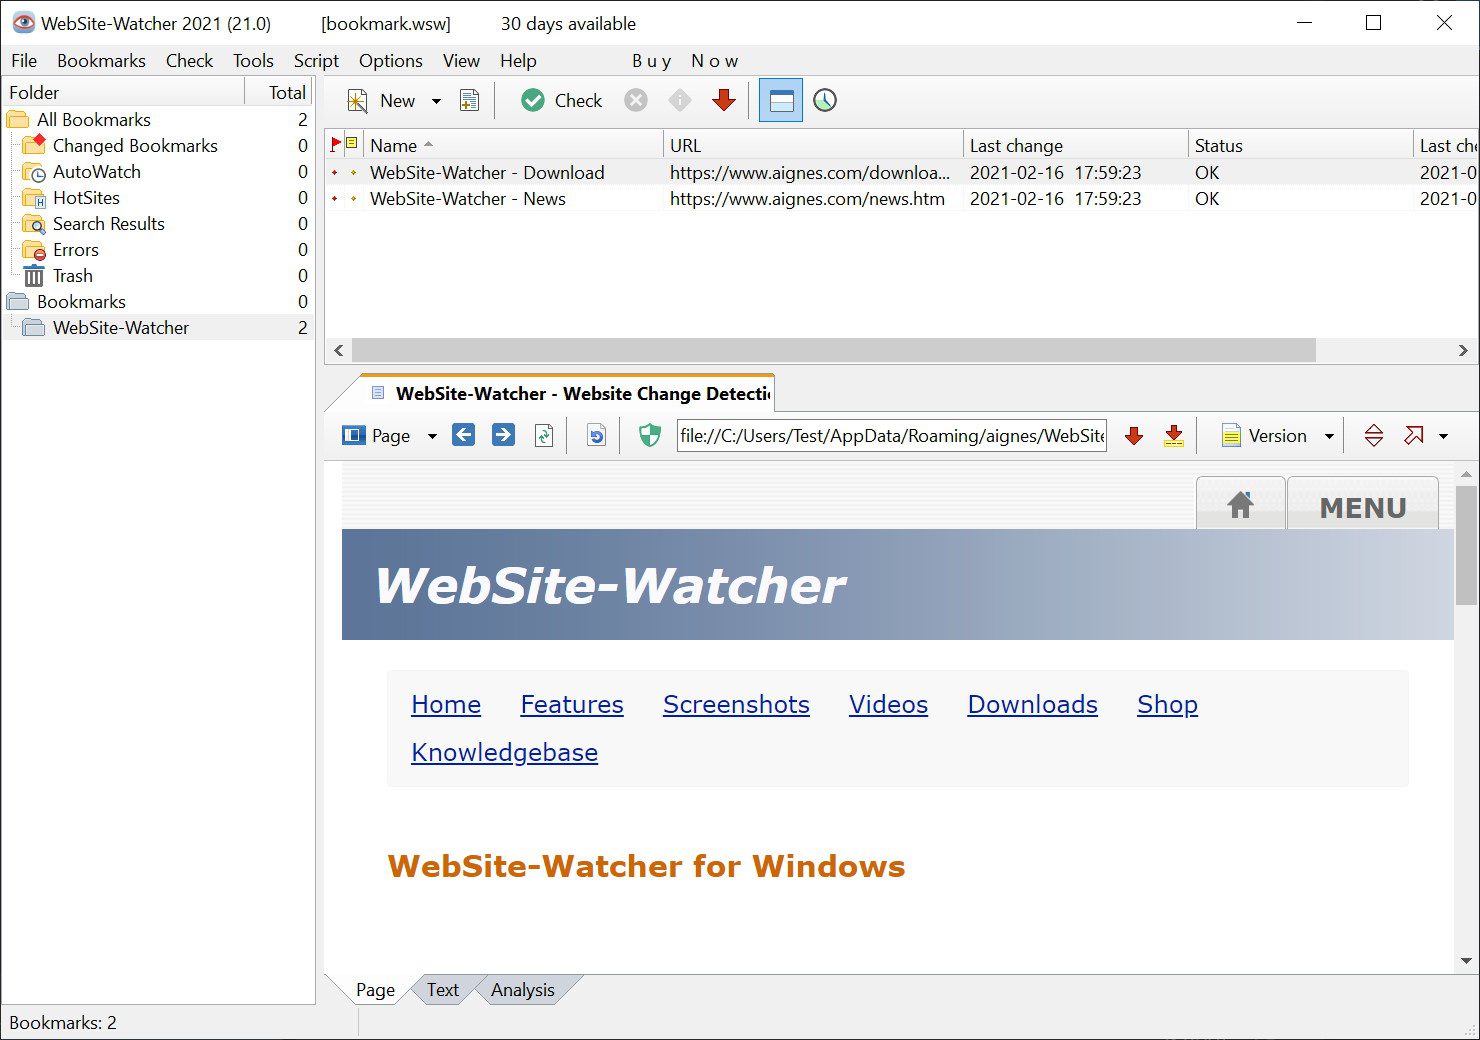1480x1040 pixels.
Task: Click the add-page icon next to New
Action: tap(469, 101)
